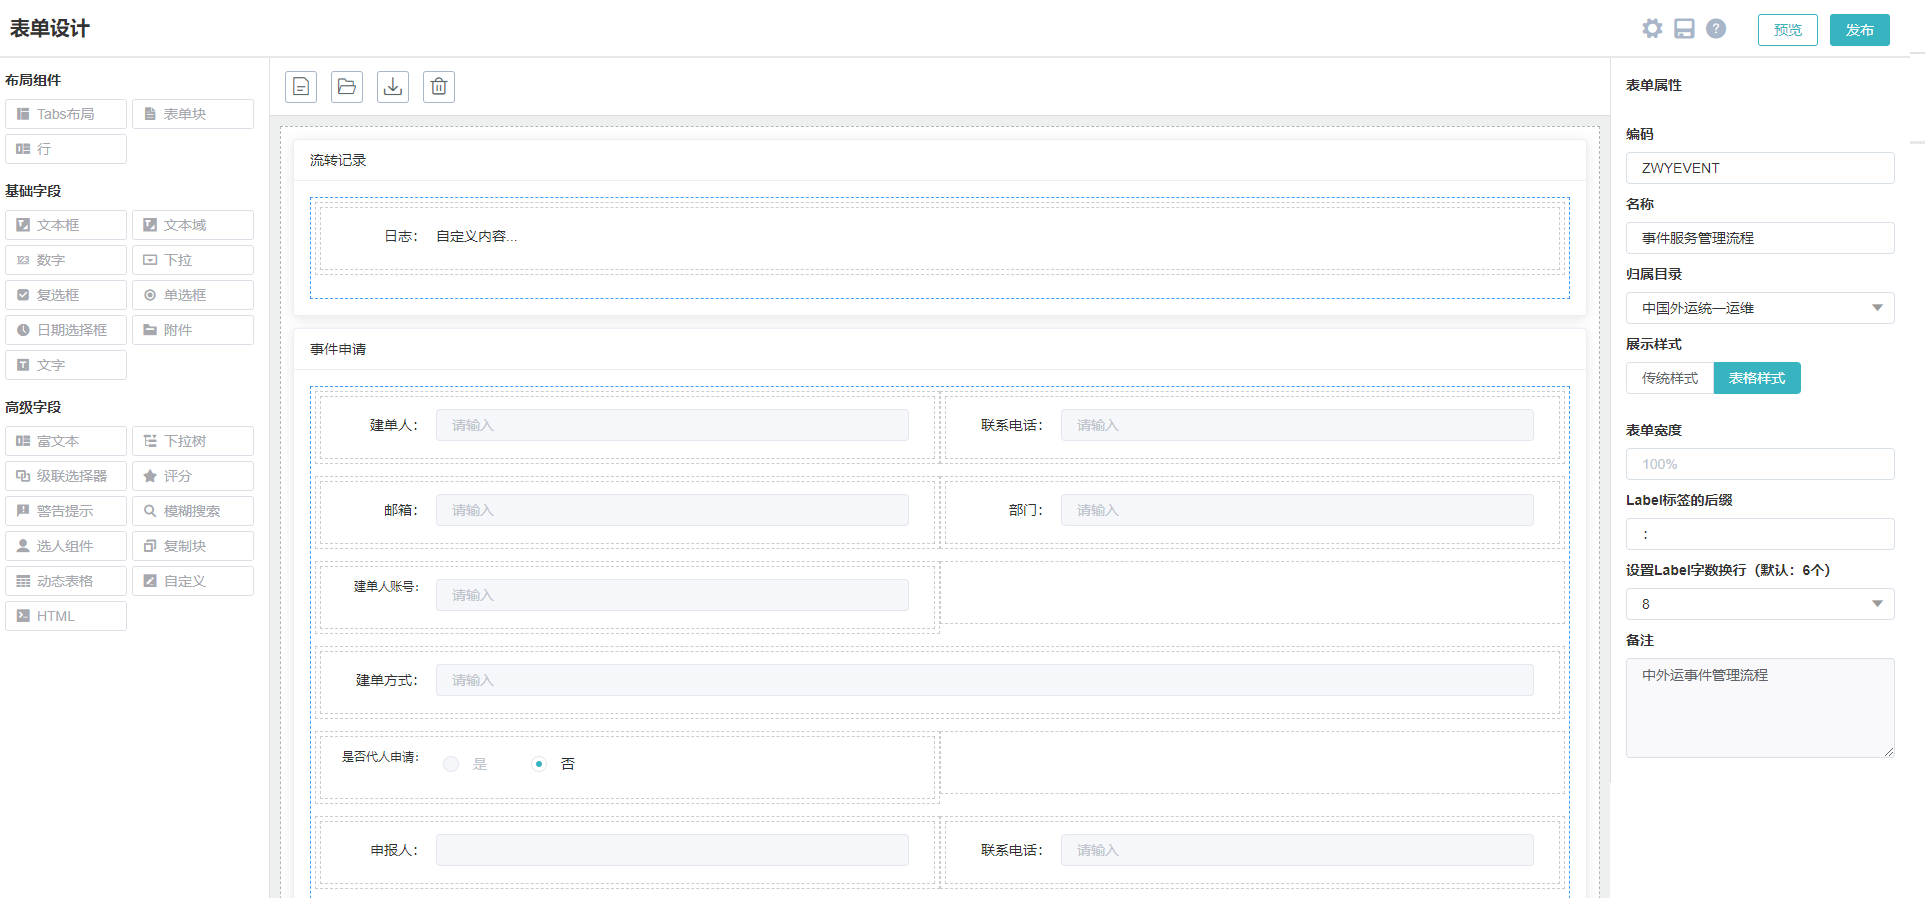Click the 邮箱 input field
1925x898 pixels.
(672, 510)
